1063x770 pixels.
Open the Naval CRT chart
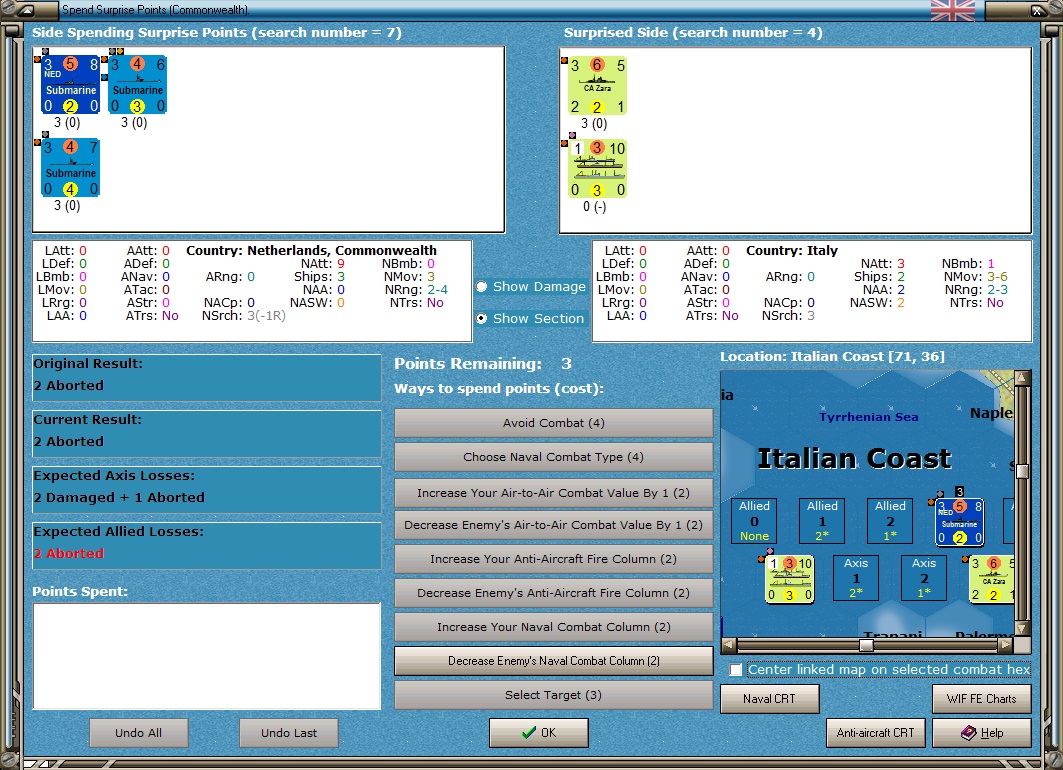coord(769,699)
